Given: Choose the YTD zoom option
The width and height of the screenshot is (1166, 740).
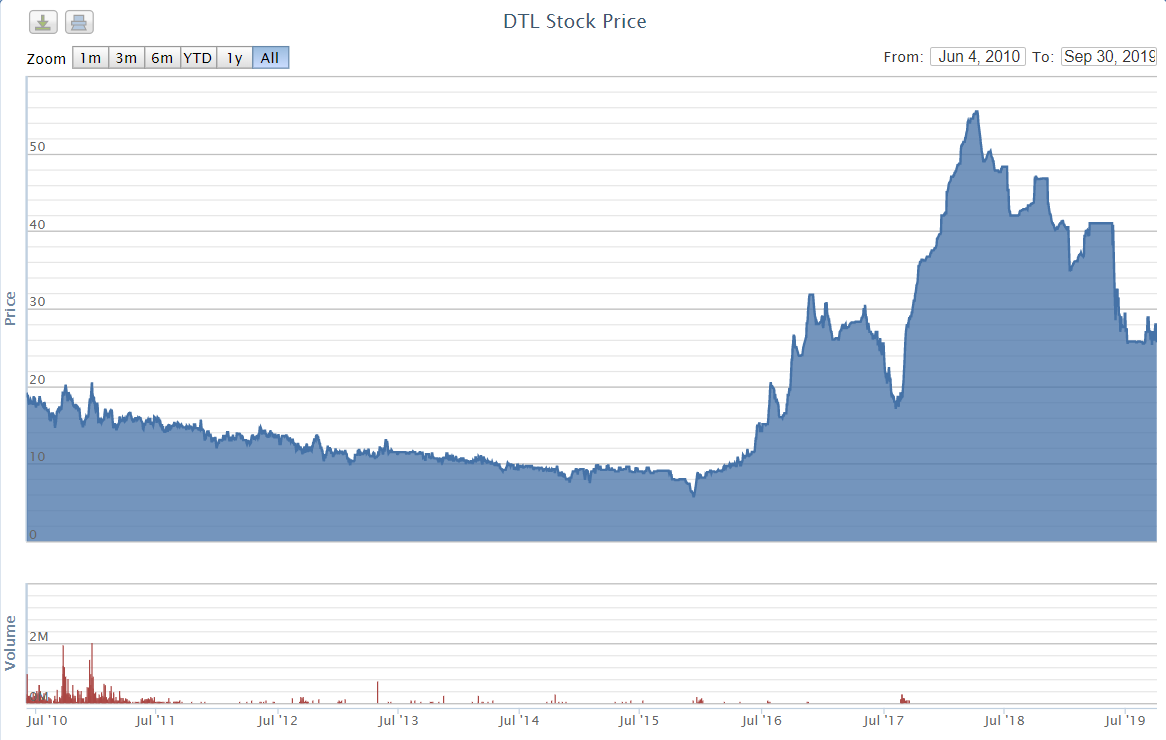Looking at the screenshot, I should tap(197, 58).
